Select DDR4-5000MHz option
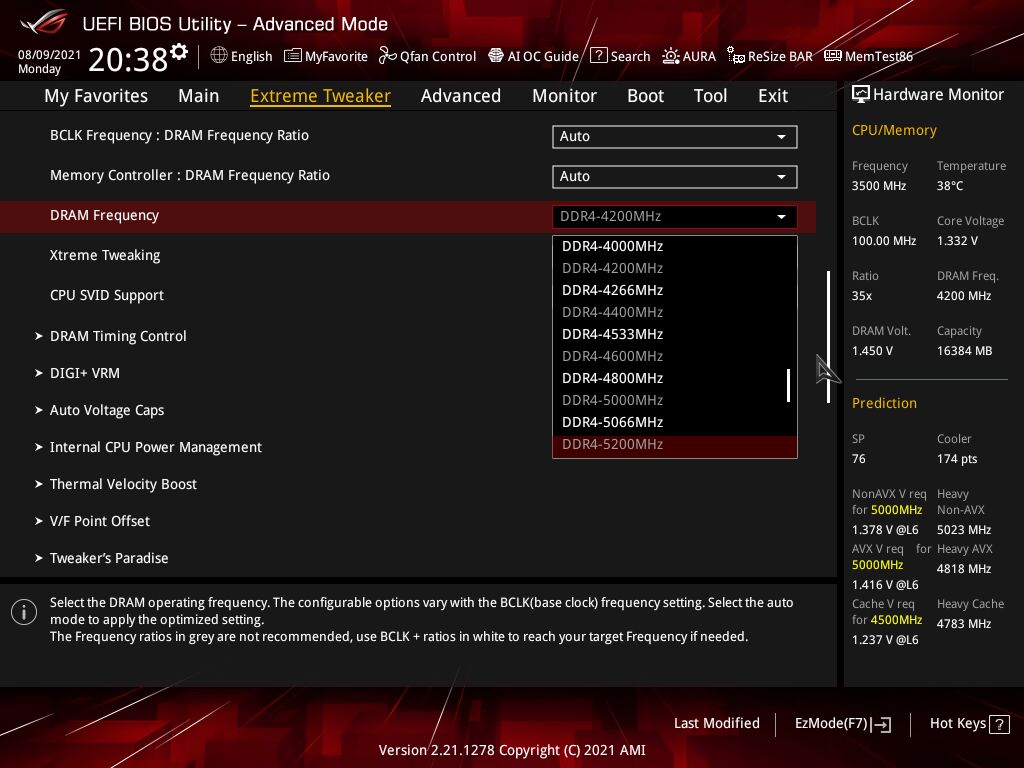This screenshot has width=1024, height=768. click(x=675, y=400)
